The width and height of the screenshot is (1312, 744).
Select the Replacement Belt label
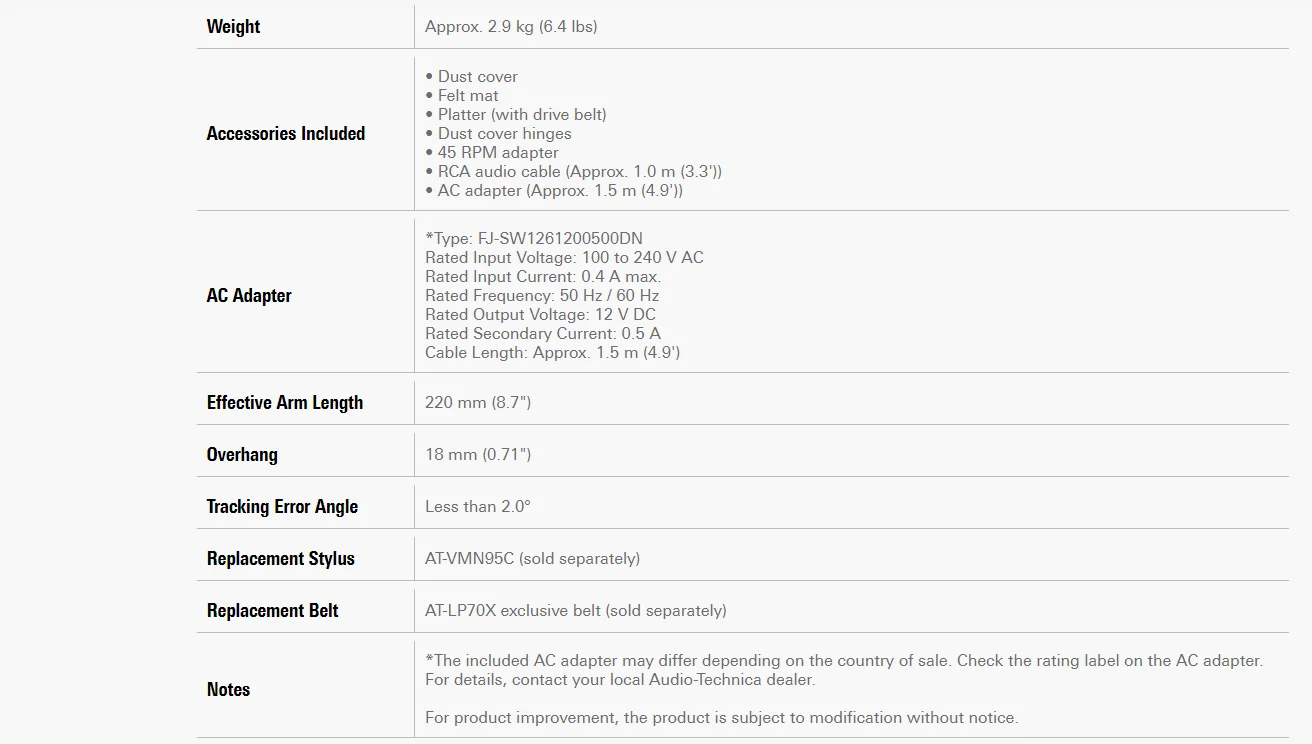click(273, 611)
